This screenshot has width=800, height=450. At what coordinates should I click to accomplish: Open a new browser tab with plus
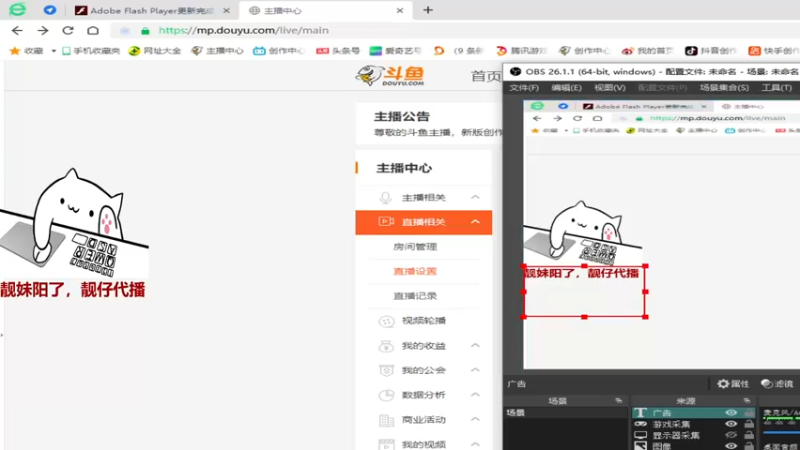tap(428, 10)
